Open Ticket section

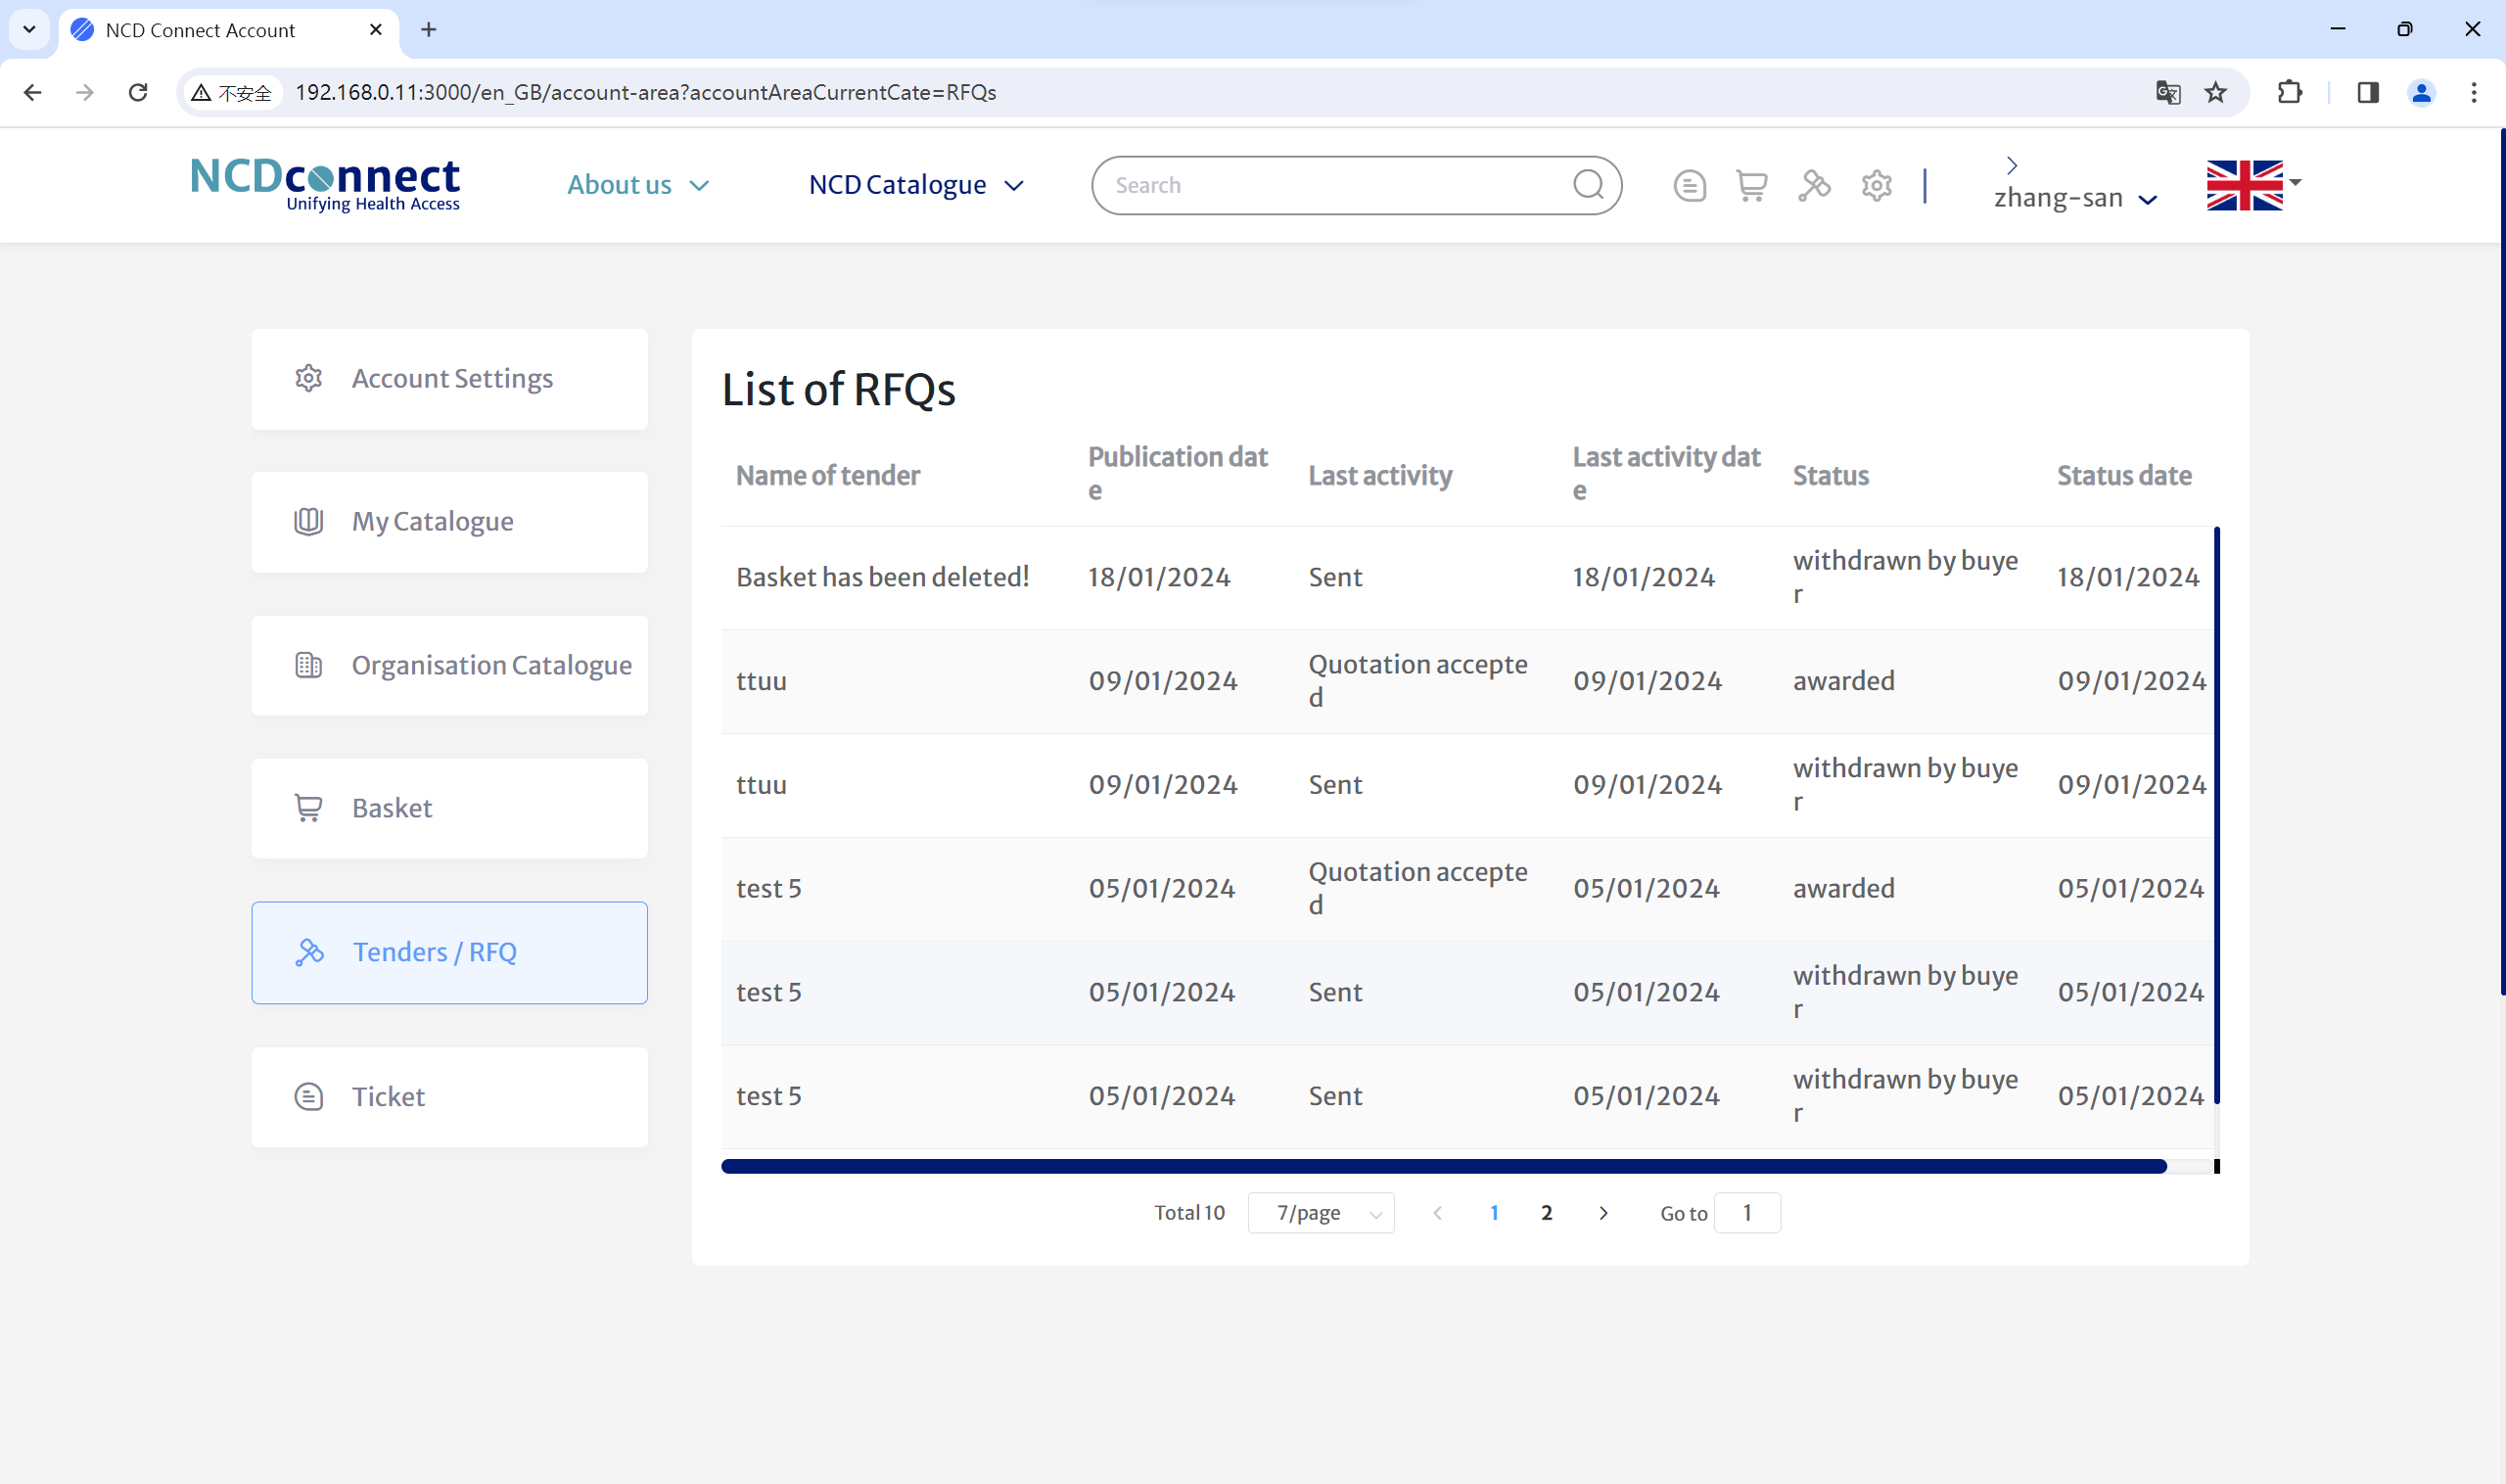[x=449, y=1097]
